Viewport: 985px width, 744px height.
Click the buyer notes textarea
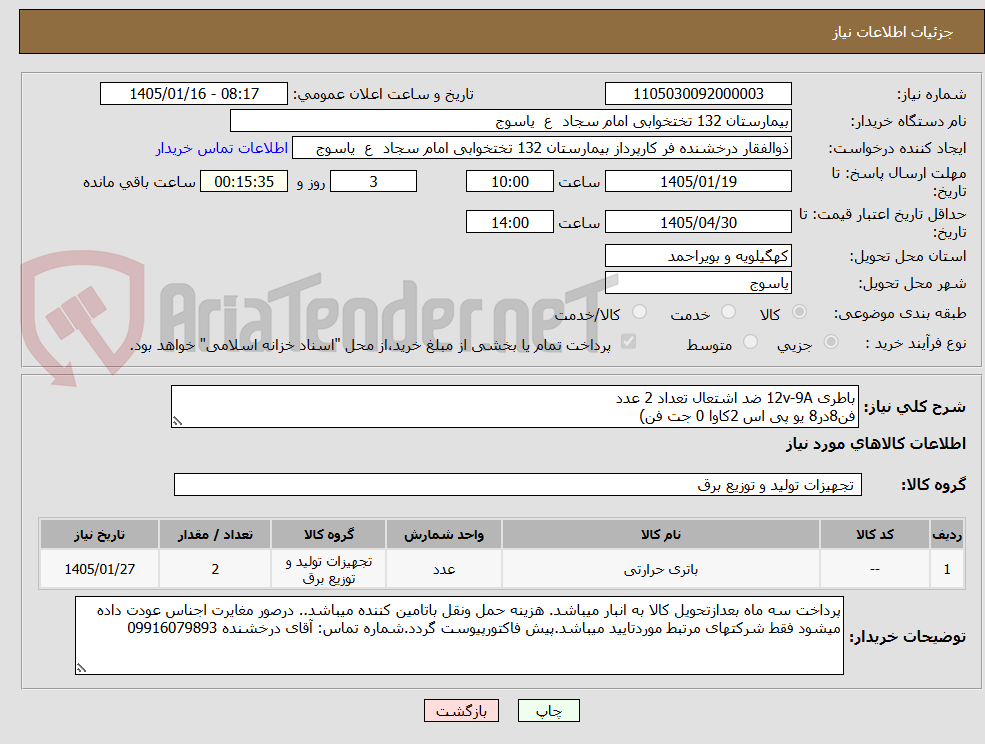point(459,635)
